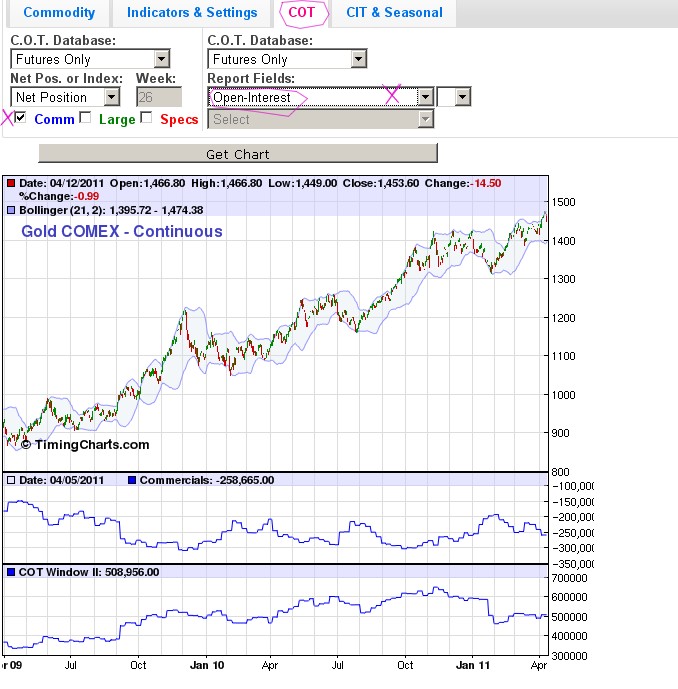Click COT Window II legend square

coord(11,572)
